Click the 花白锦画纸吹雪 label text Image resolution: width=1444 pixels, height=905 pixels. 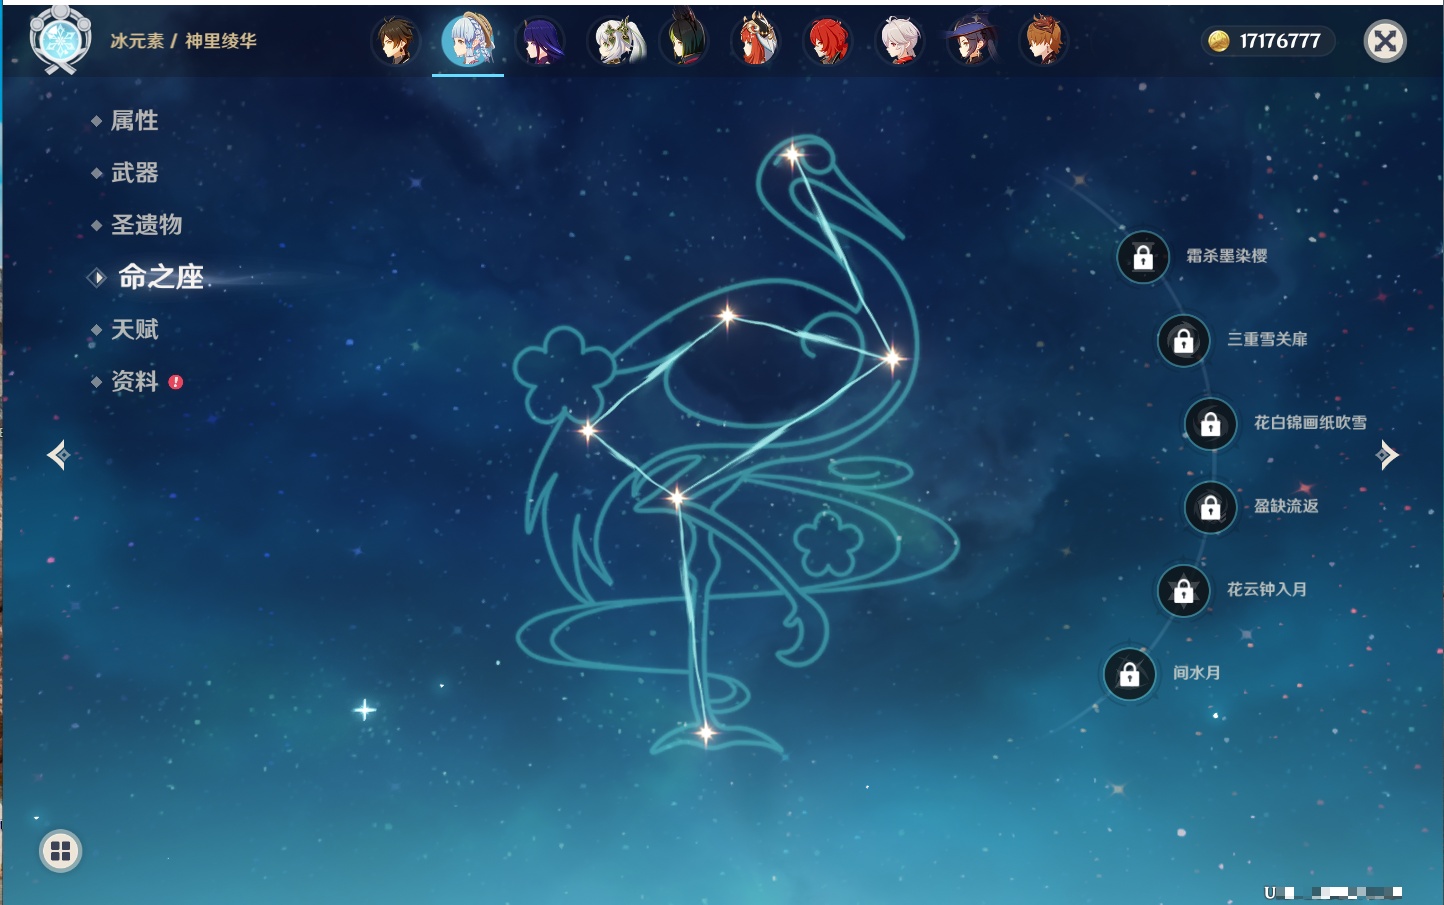pyautogui.click(x=1310, y=423)
